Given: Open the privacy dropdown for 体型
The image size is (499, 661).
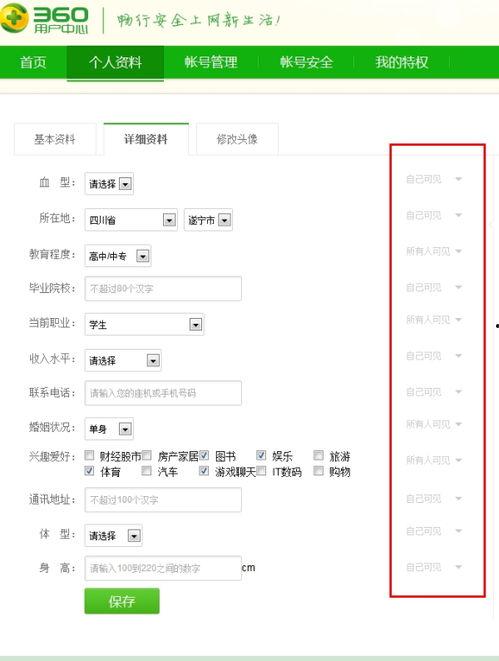Looking at the screenshot, I should click(x=434, y=531).
